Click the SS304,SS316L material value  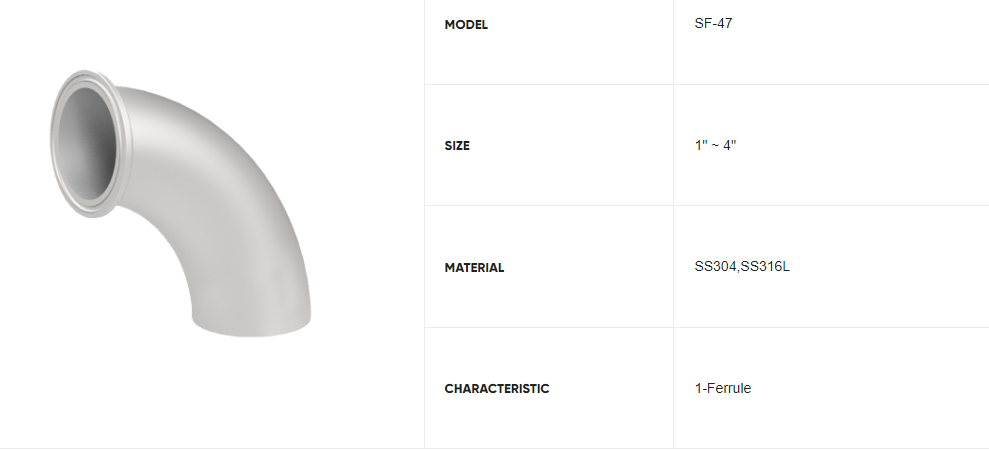[x=742, y=267]
